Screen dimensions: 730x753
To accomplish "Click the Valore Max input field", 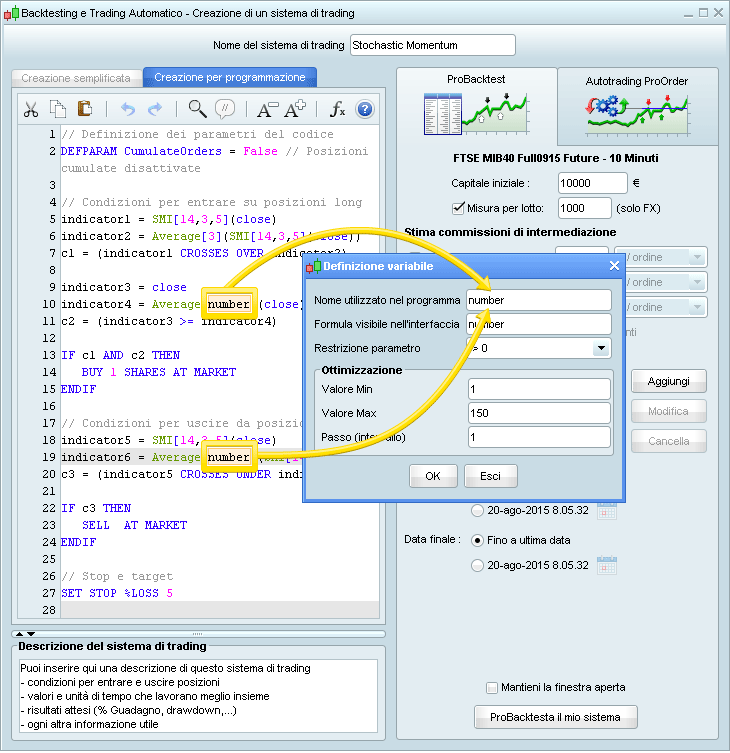I will point(538,413).
